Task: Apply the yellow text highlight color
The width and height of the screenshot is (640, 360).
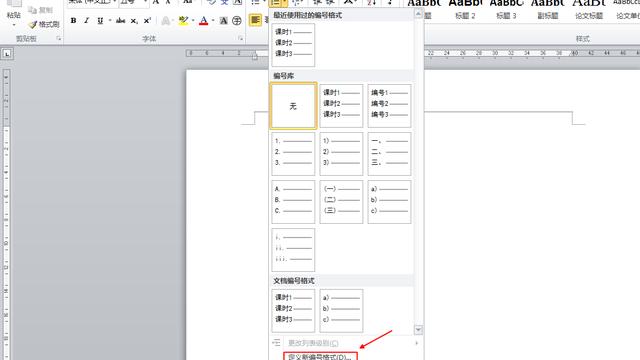Action: click(183, 20)
